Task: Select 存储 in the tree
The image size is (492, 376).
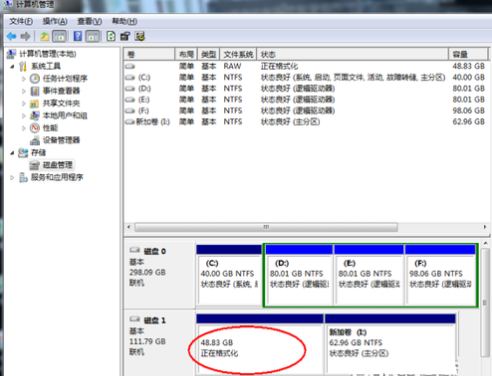Action: 38,152
